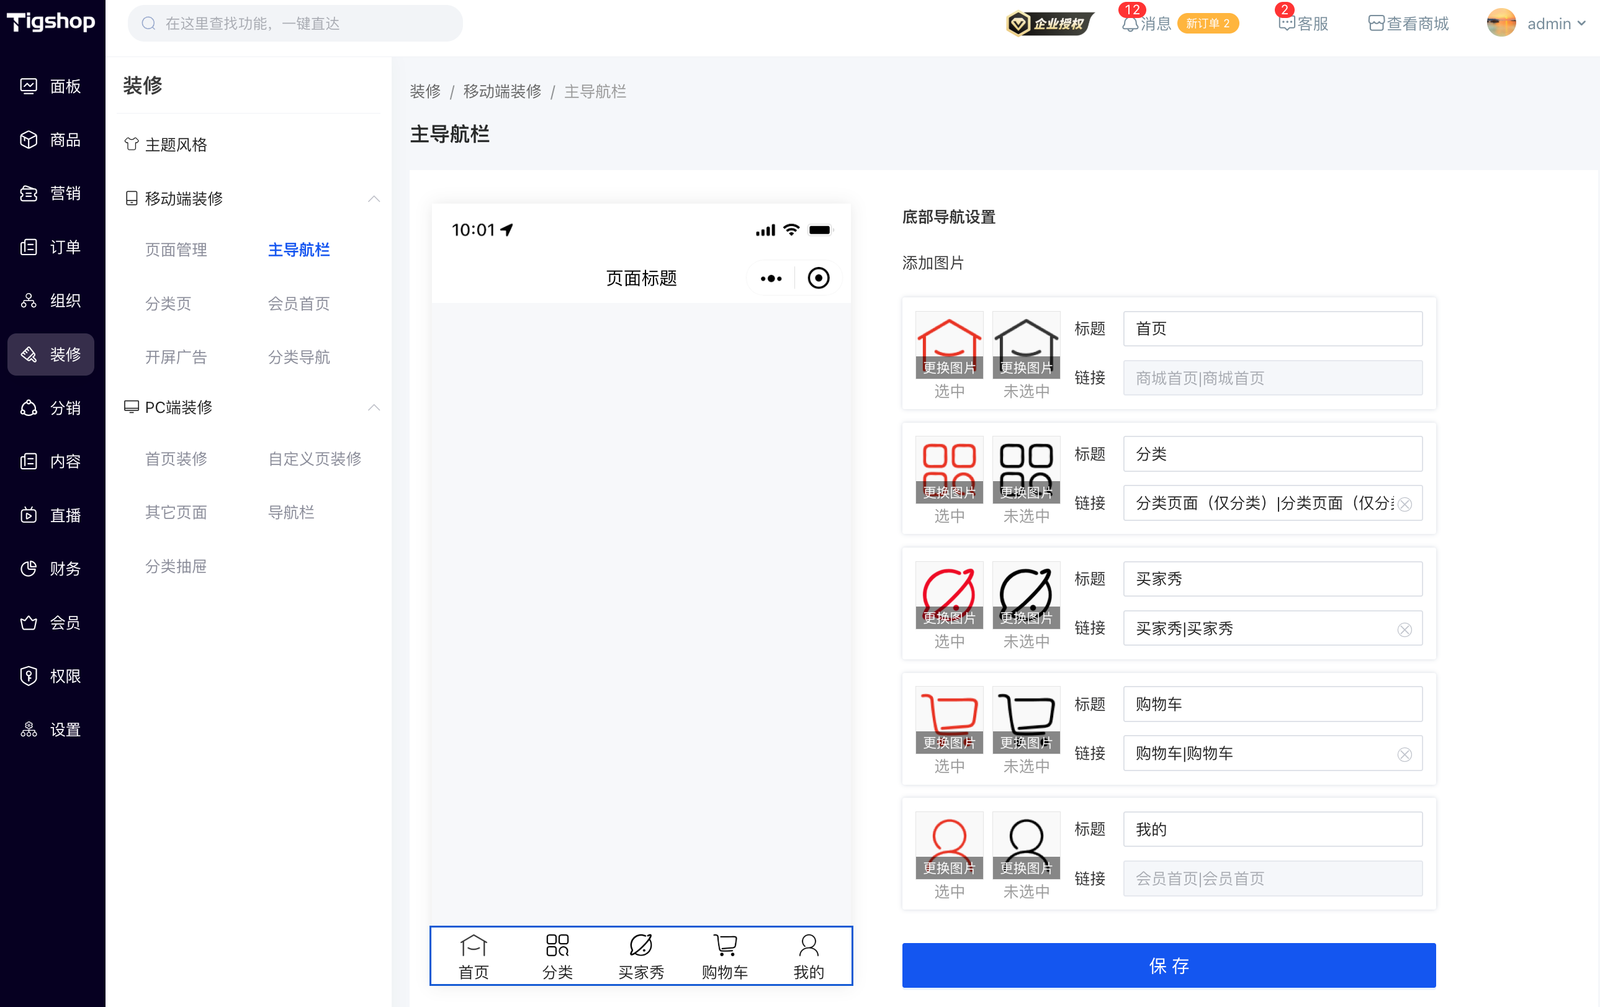Click the phone preview three-dots menu
1600x1007 pixels.
click(771, 278)
